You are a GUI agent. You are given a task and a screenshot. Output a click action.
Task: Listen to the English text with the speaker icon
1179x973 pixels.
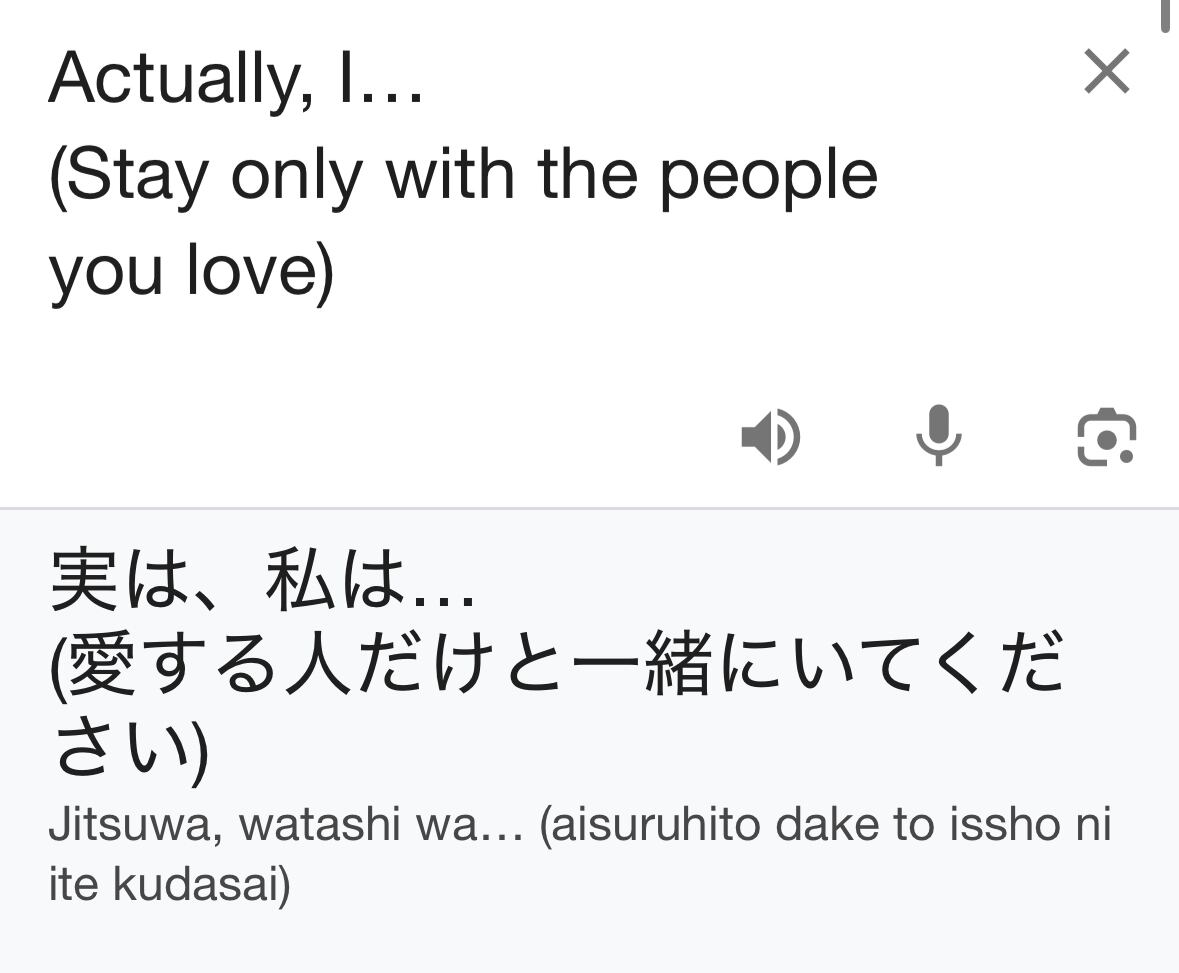click(770, 437)
